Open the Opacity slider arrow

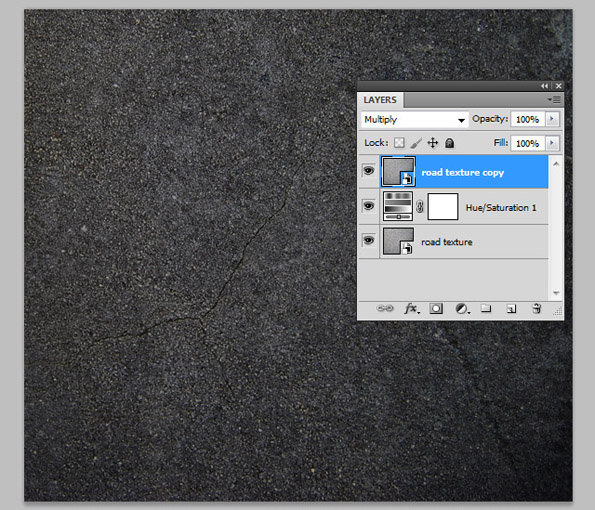[552, 119]
